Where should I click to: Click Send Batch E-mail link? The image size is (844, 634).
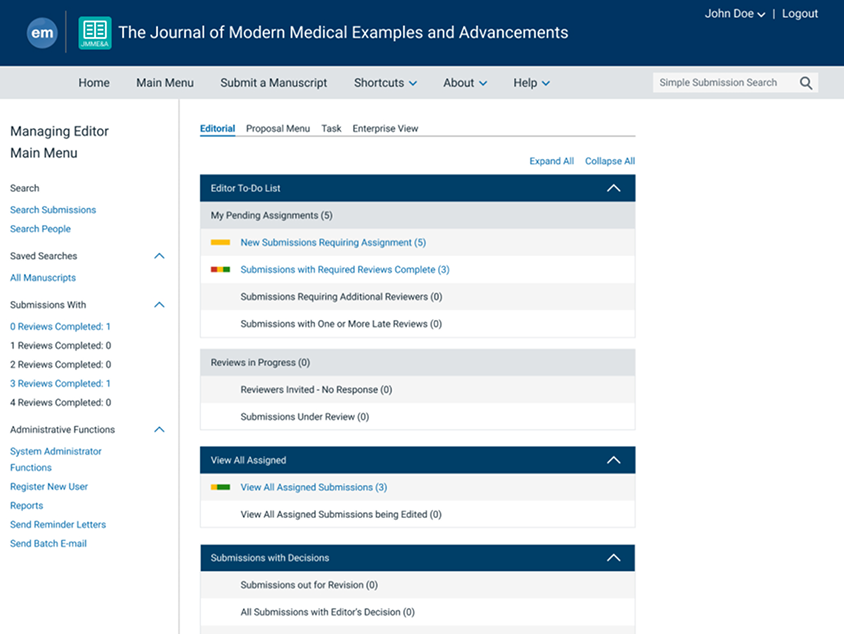click(x=48, y=544)
